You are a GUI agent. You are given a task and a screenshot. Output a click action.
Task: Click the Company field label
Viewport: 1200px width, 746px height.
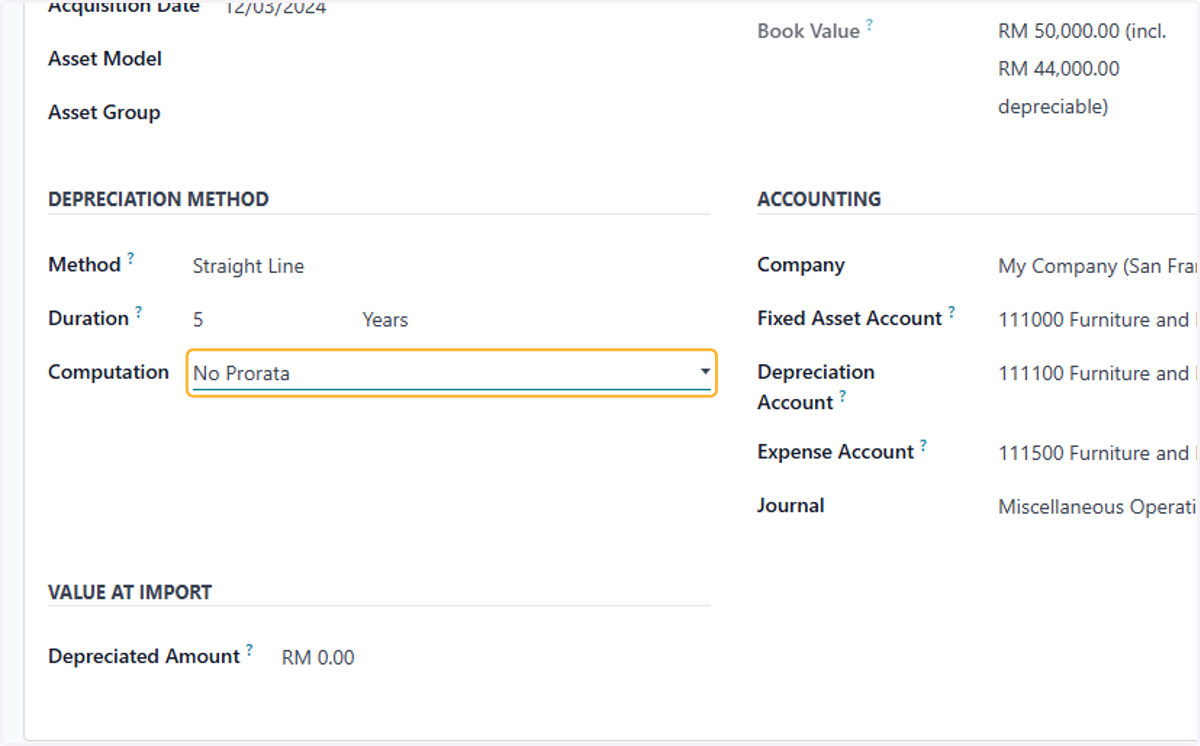coord(801,265)
